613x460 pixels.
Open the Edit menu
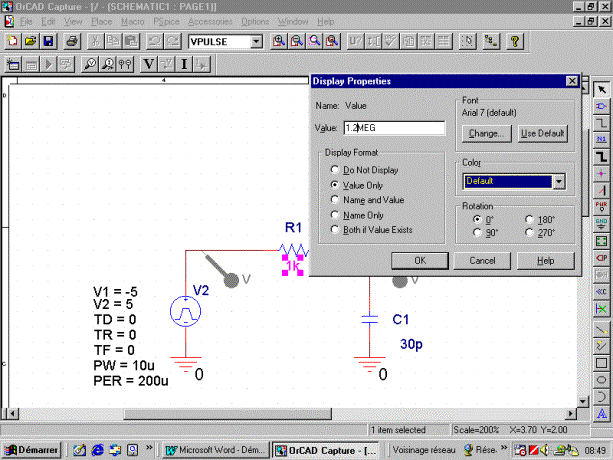[48, 21]
